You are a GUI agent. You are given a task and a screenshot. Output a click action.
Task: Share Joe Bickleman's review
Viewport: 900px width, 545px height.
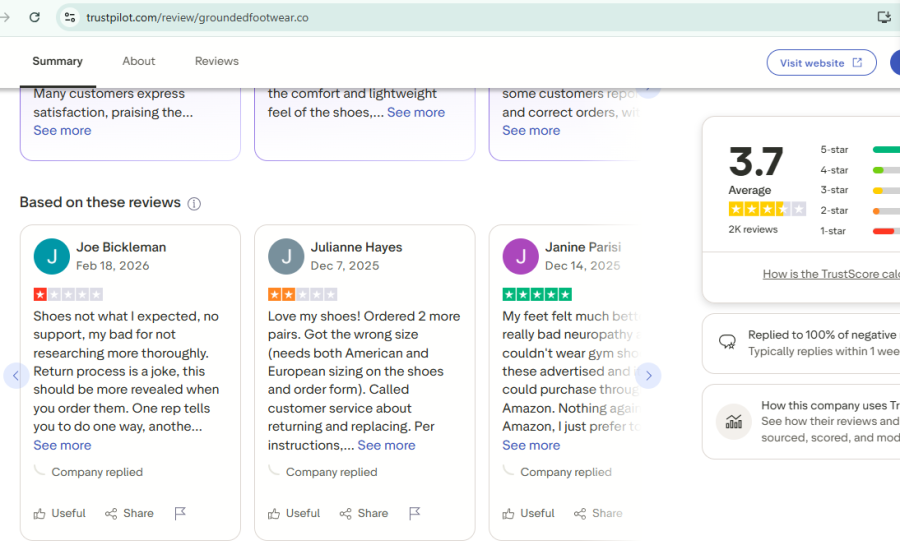point(129,513)
